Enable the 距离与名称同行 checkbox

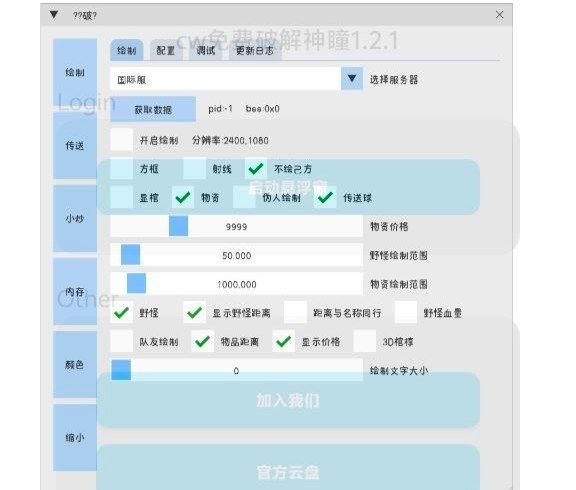(x=295, y=313)
